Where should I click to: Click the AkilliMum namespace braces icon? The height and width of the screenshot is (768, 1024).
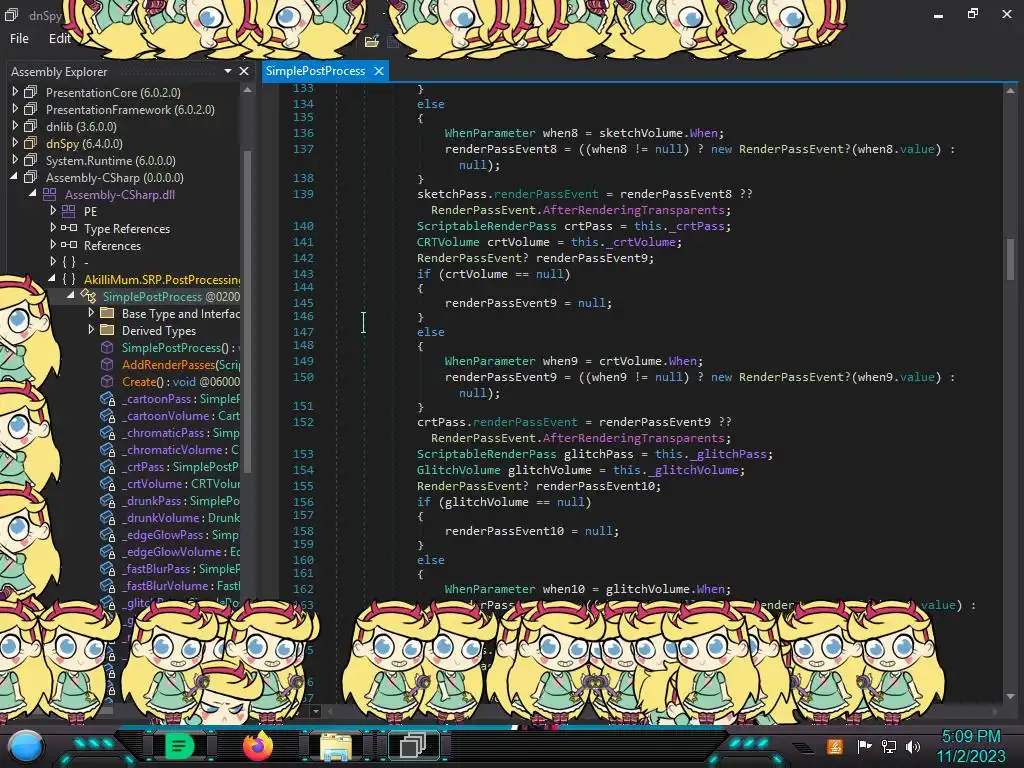point(69,280)
